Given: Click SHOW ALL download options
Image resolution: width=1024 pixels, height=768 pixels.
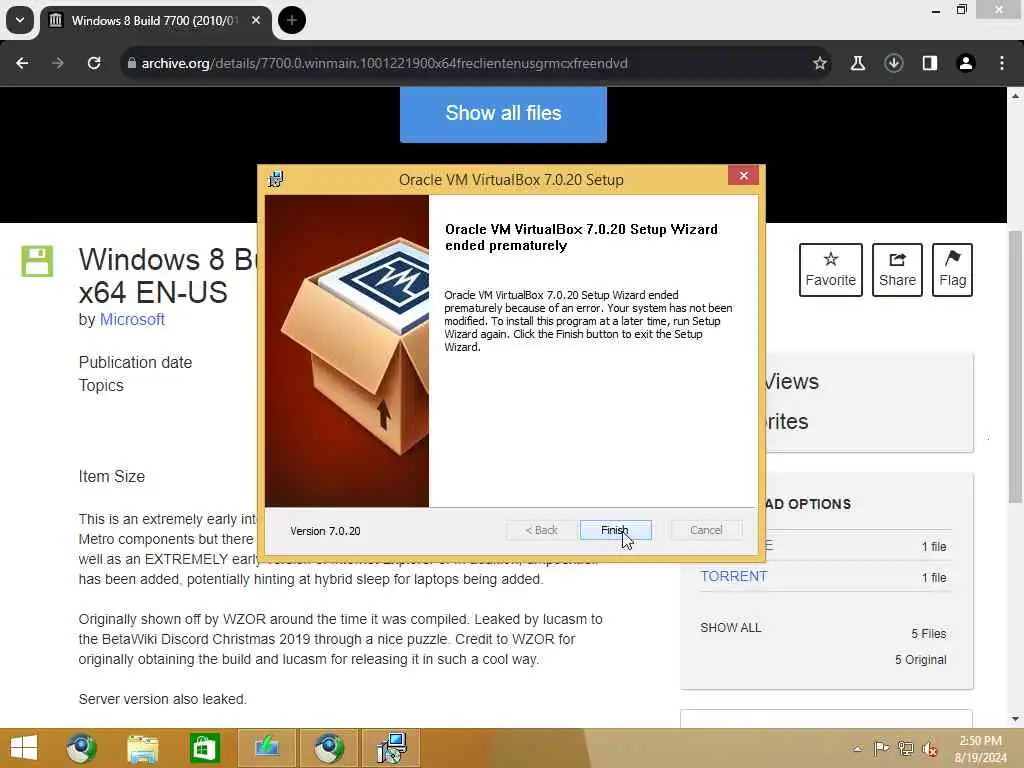Looking at the screenshot, I should (x=730, y=628).
